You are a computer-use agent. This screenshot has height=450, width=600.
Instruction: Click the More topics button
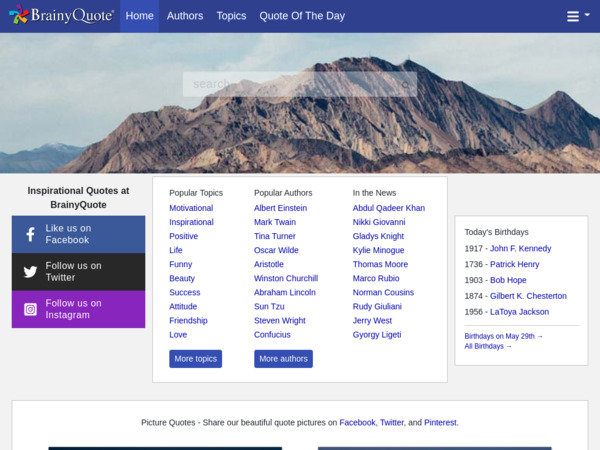coord(196,359)
